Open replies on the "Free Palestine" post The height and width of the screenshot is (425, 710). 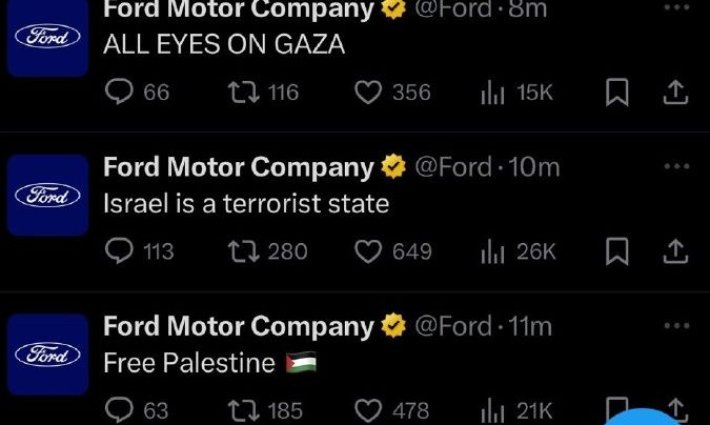click(119, 410)
